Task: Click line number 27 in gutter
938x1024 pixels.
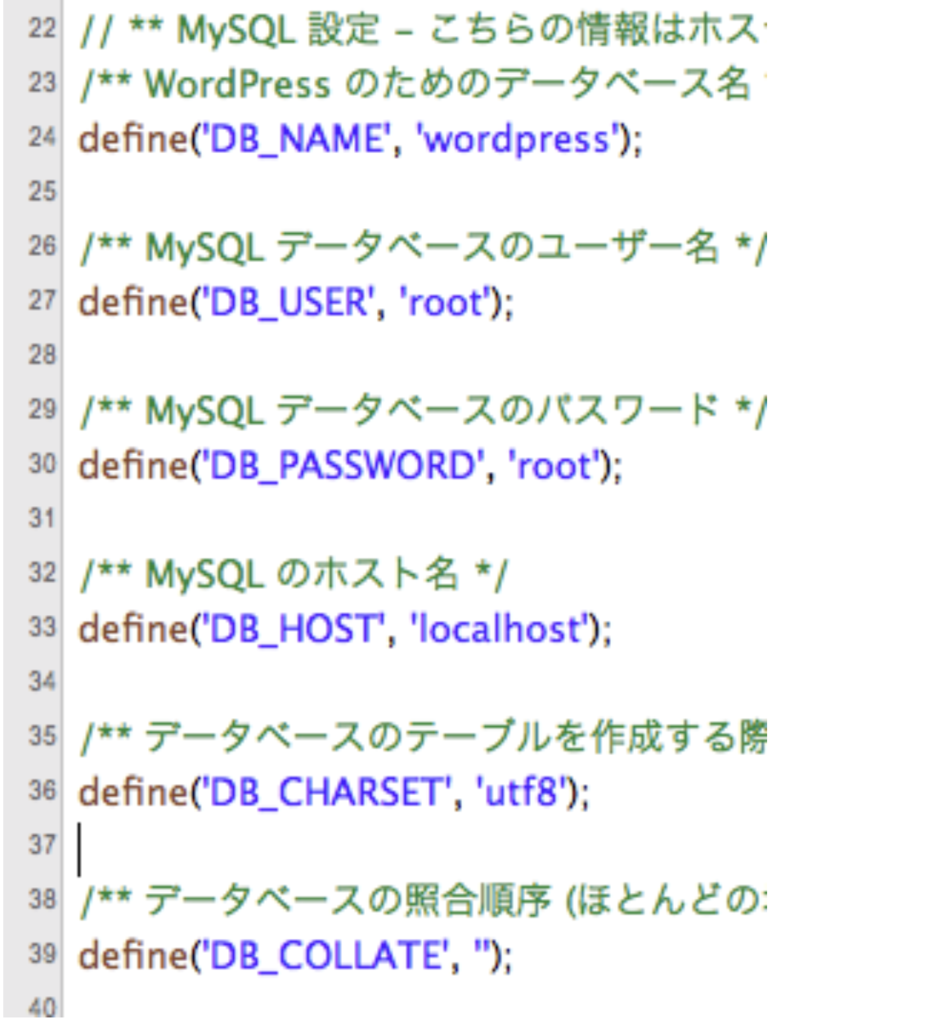Action: click(42, 300)
